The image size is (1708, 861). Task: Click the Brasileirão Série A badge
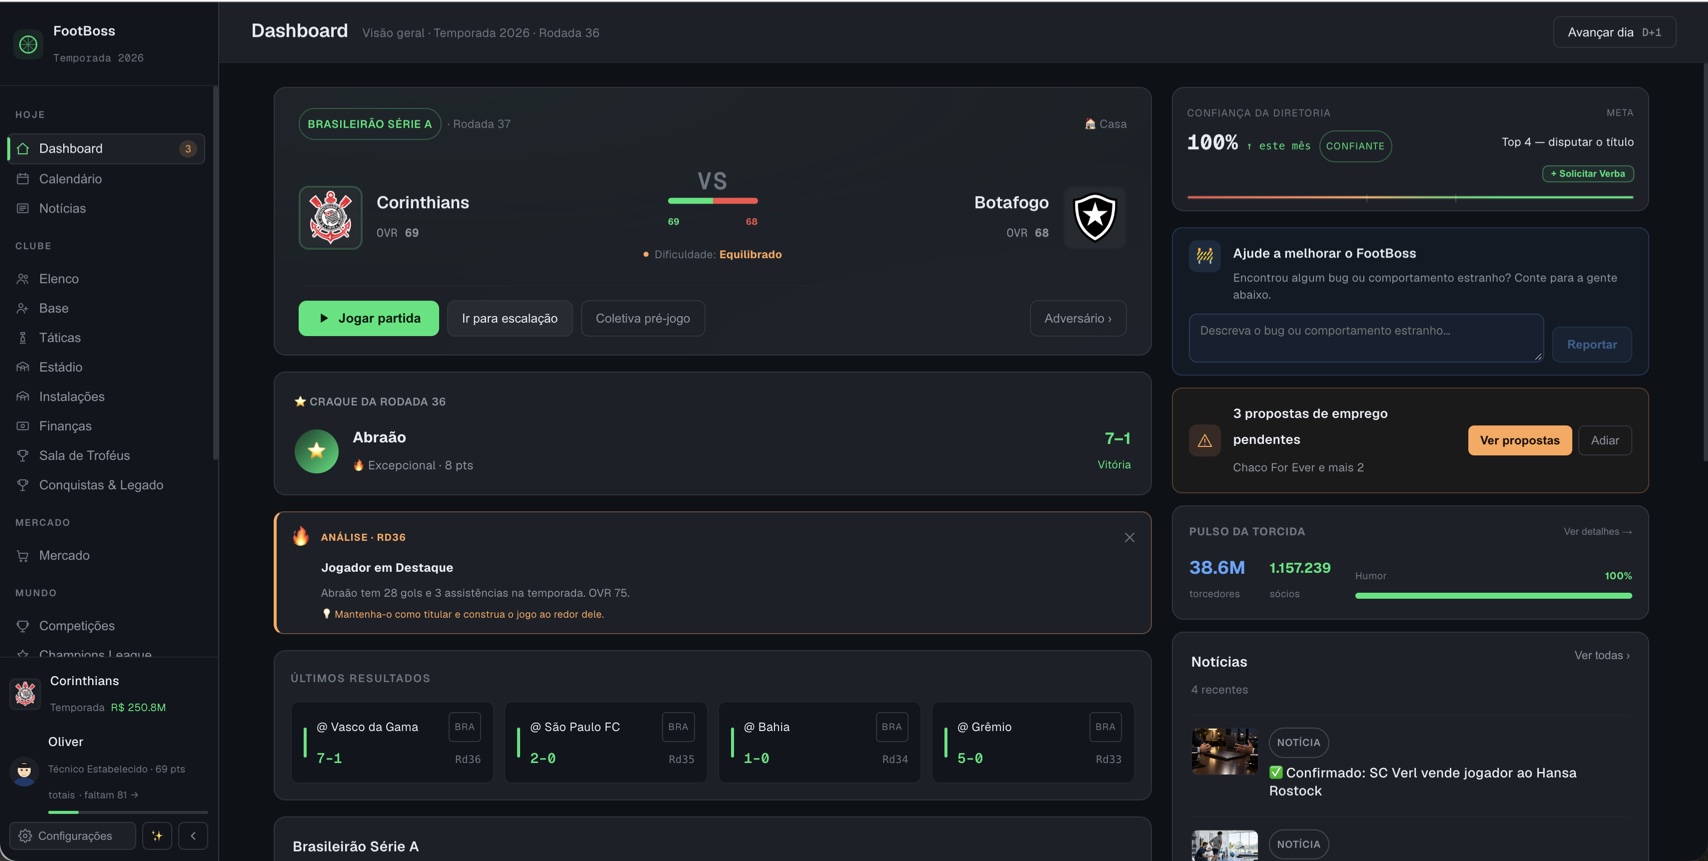tap(369, 124)
